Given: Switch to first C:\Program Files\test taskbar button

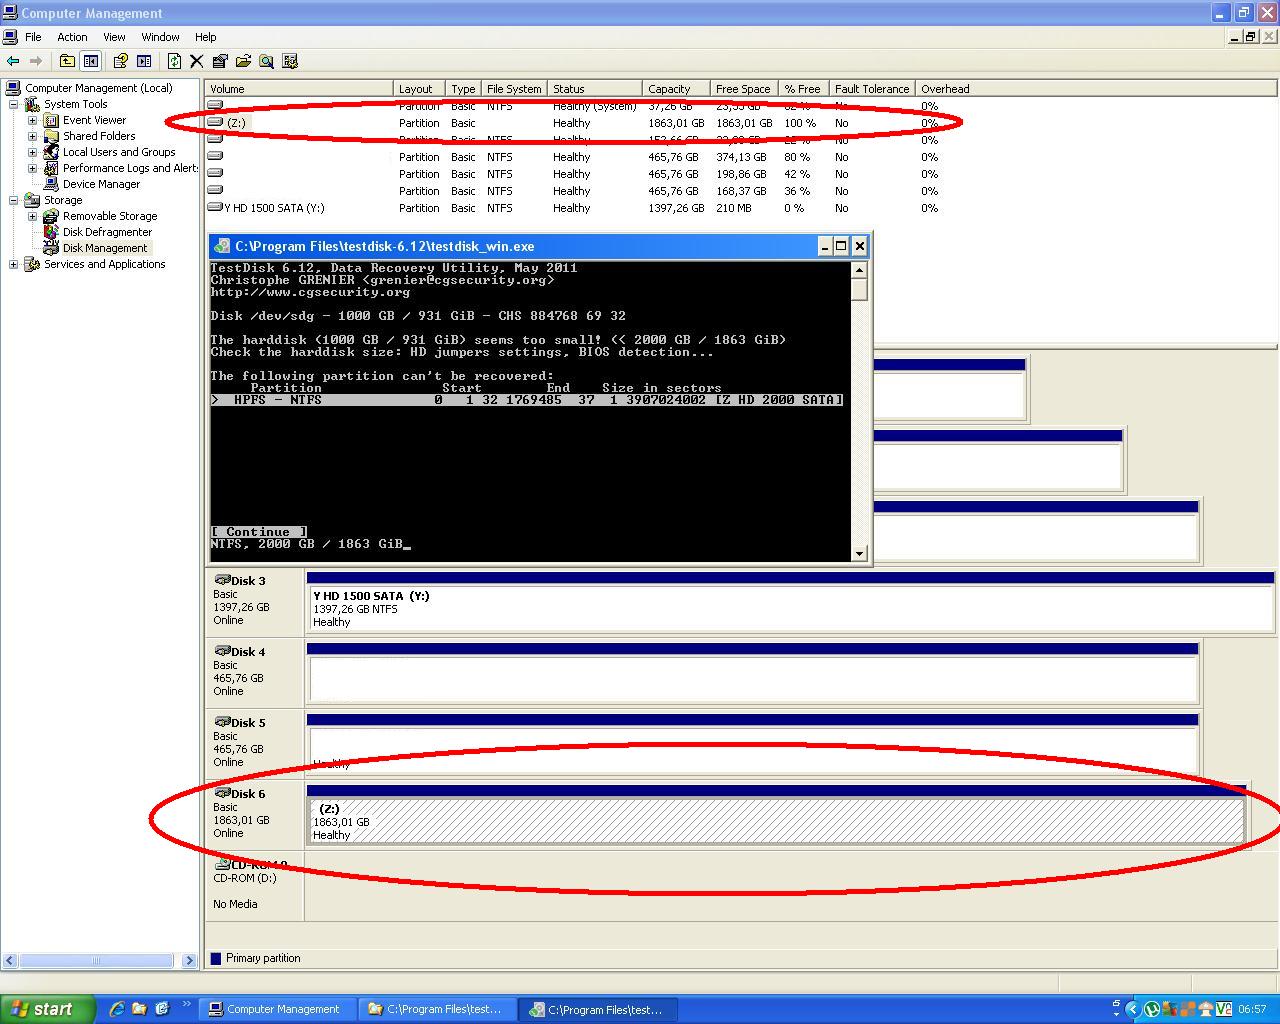Looking at the screenshot, I should [x=438, y=1009].
